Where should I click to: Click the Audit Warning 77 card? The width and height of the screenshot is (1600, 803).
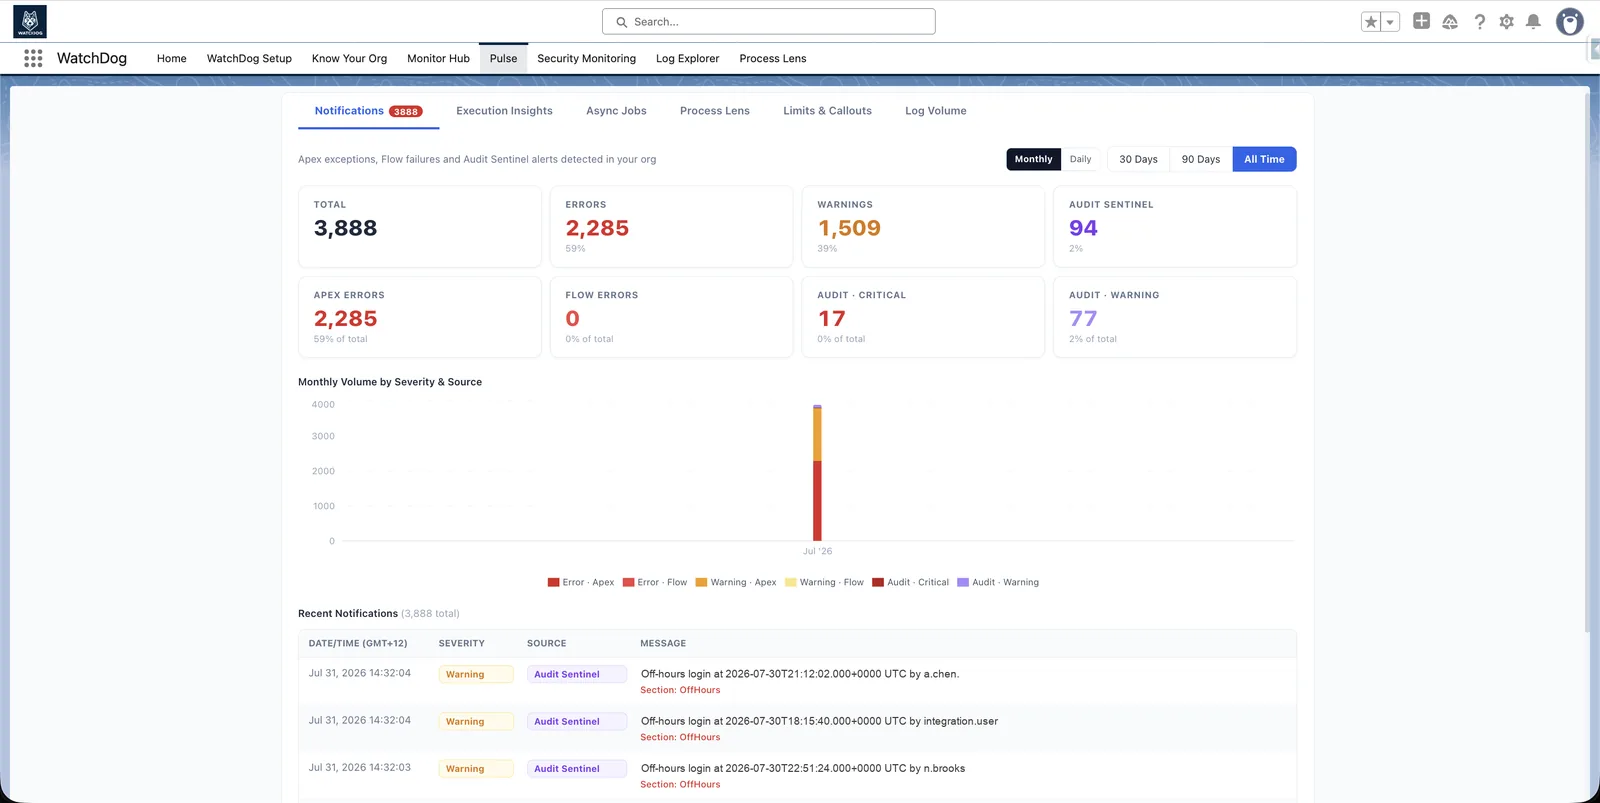tap(1175, 317)
